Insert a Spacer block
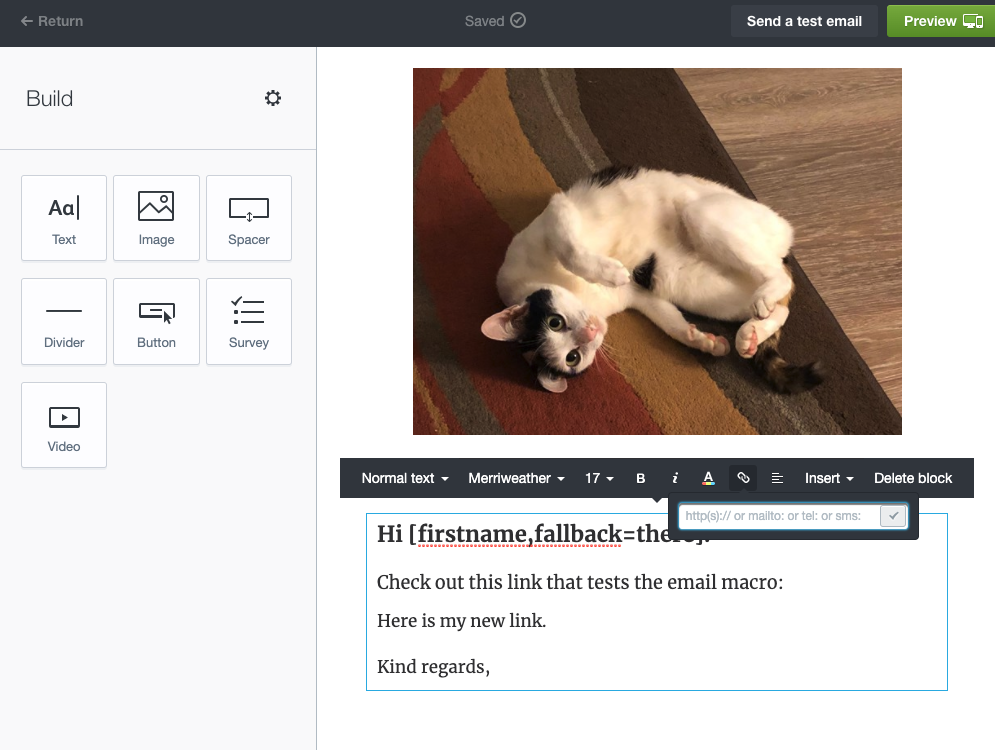This screenshot has height=750, width=995. pyautogui.click(x=249, y=218)
